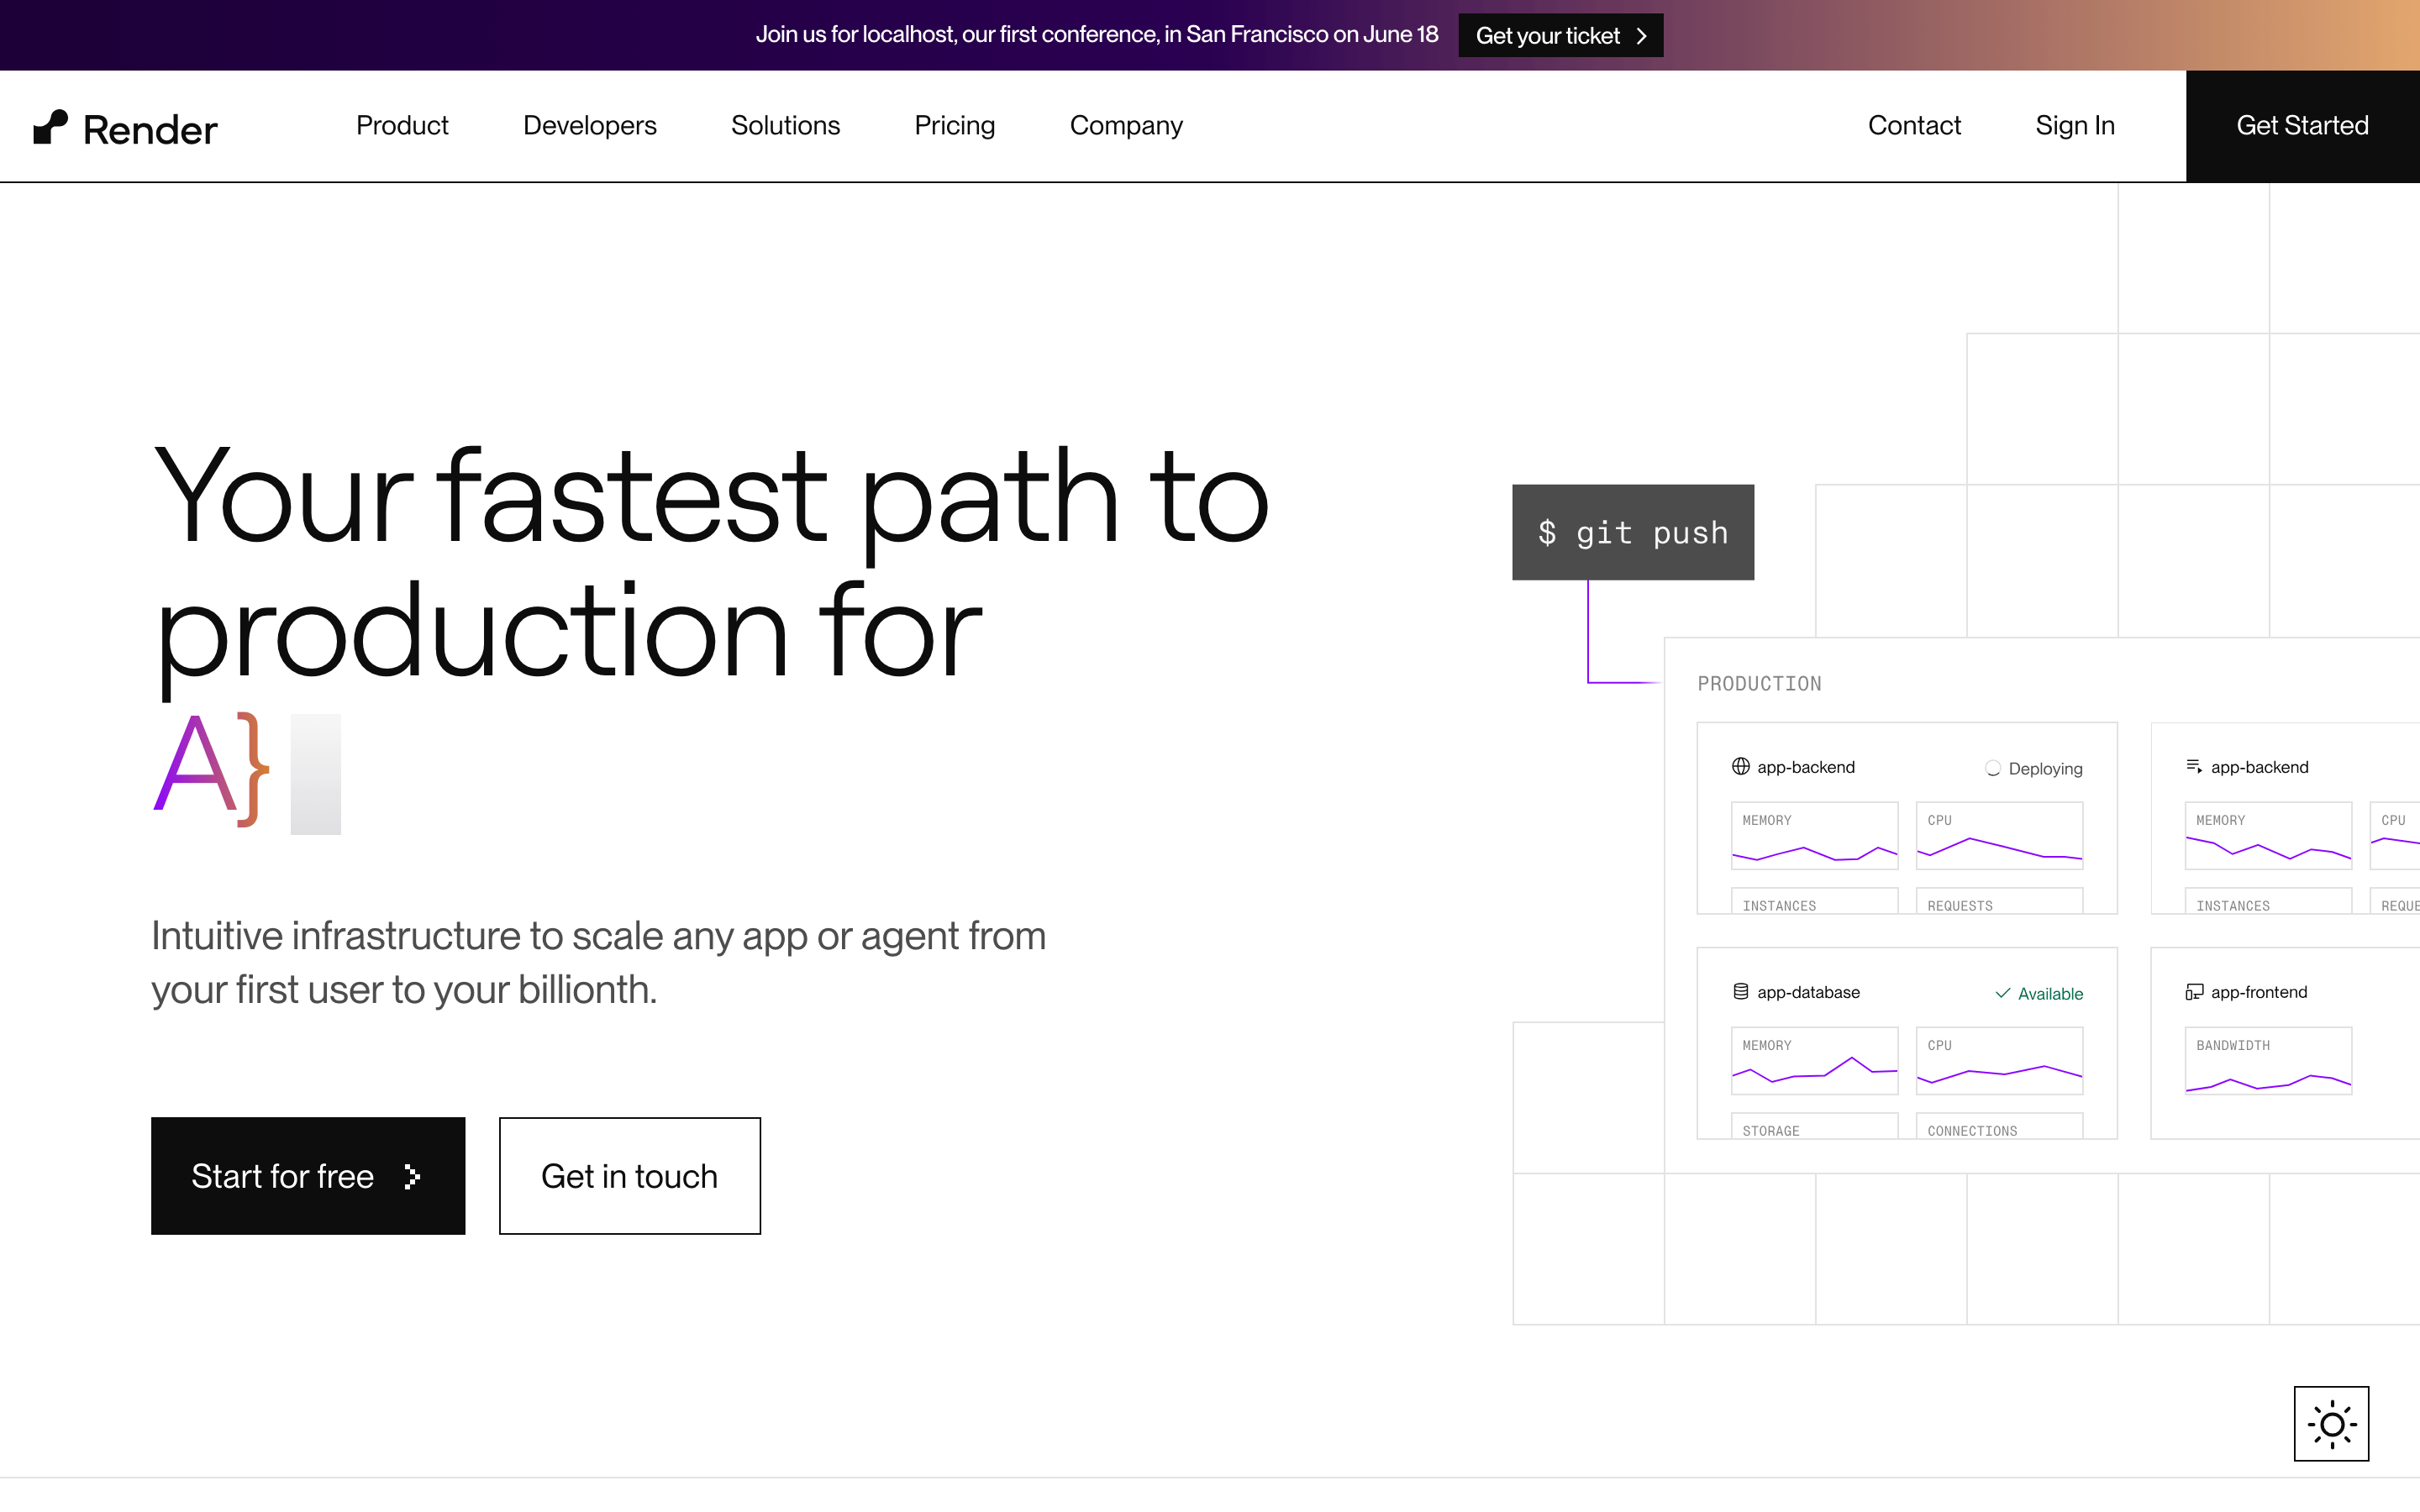
Task: Click the Render wordmark text
Action: coord(150,130)
